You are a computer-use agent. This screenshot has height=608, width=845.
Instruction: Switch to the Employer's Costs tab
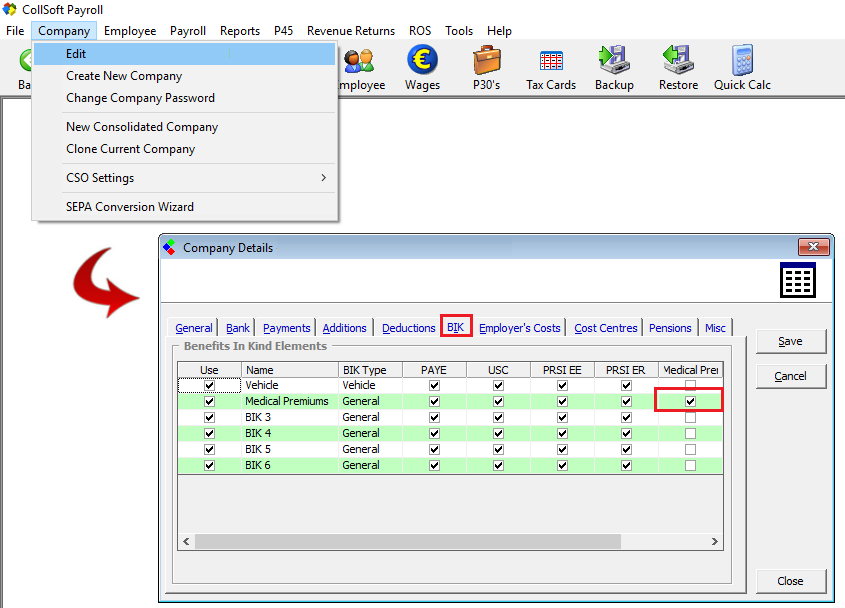(x=519, y=328)
